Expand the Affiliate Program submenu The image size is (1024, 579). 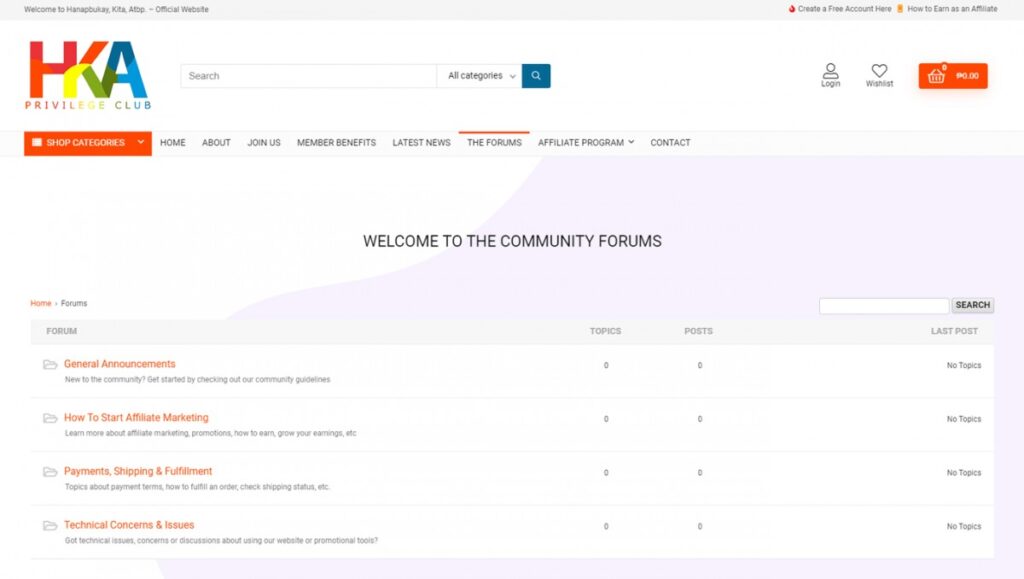(x=586, y=143)
